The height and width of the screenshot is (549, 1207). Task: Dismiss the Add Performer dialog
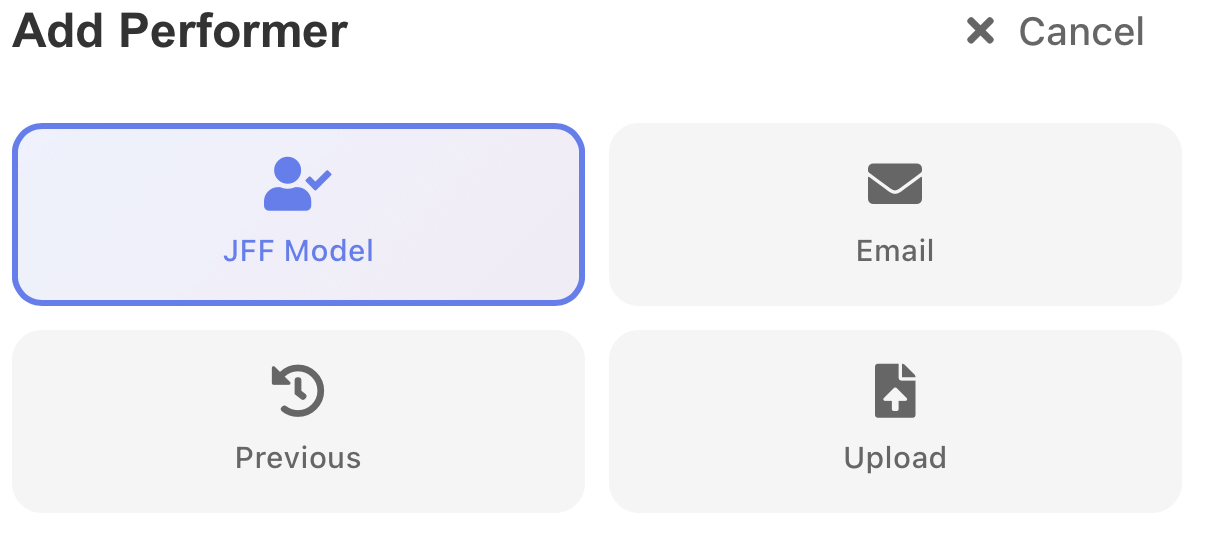pyautogui.click(x=1055, y=32)
